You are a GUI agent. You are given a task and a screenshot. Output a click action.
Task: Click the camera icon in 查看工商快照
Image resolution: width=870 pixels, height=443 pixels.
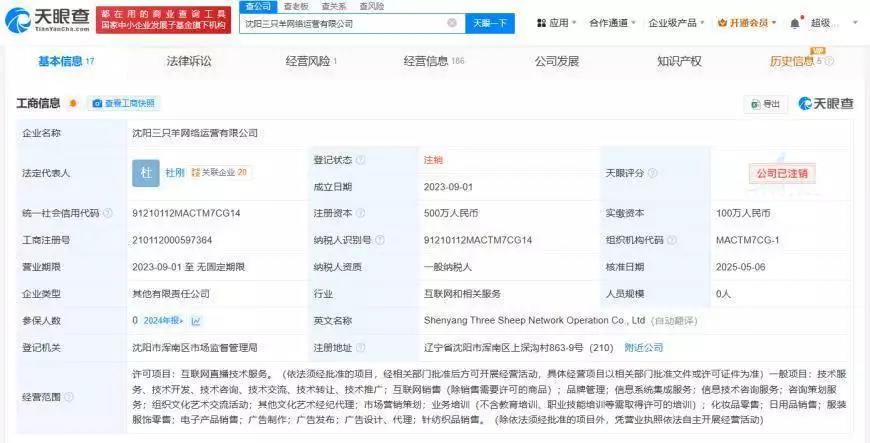(97, 103)
